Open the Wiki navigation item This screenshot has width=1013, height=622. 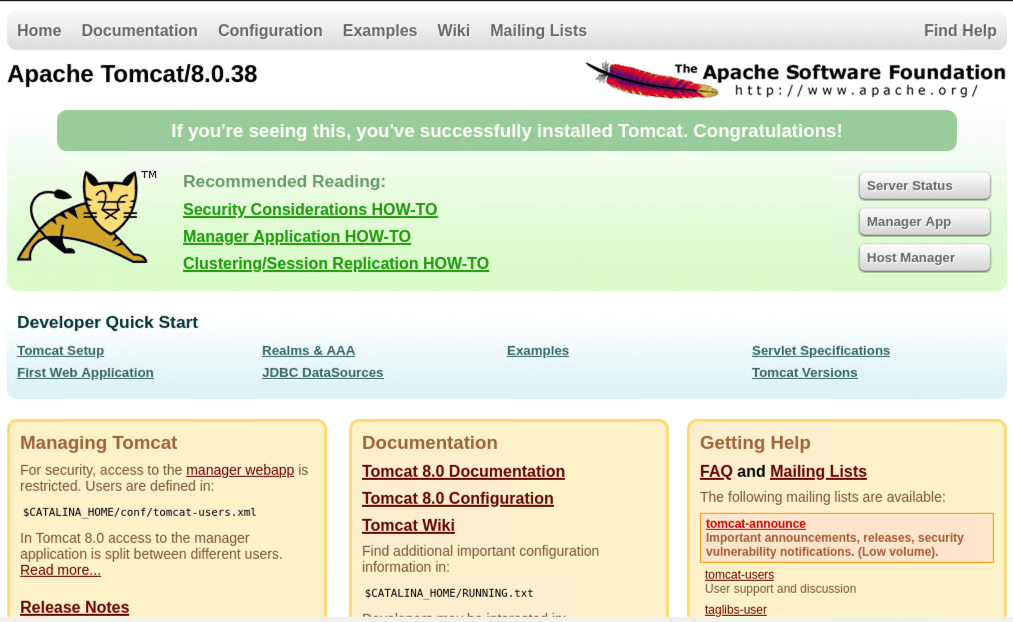pos(454,30)
